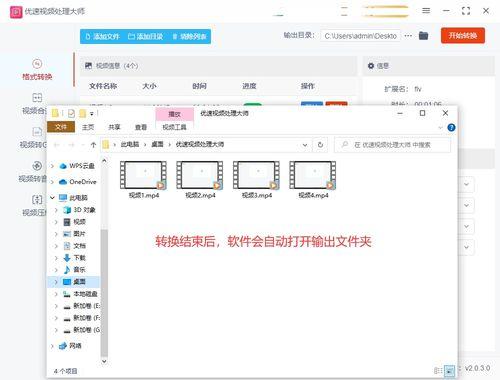Collapse the 此电脑 tree node arrow

coord(52,198)
